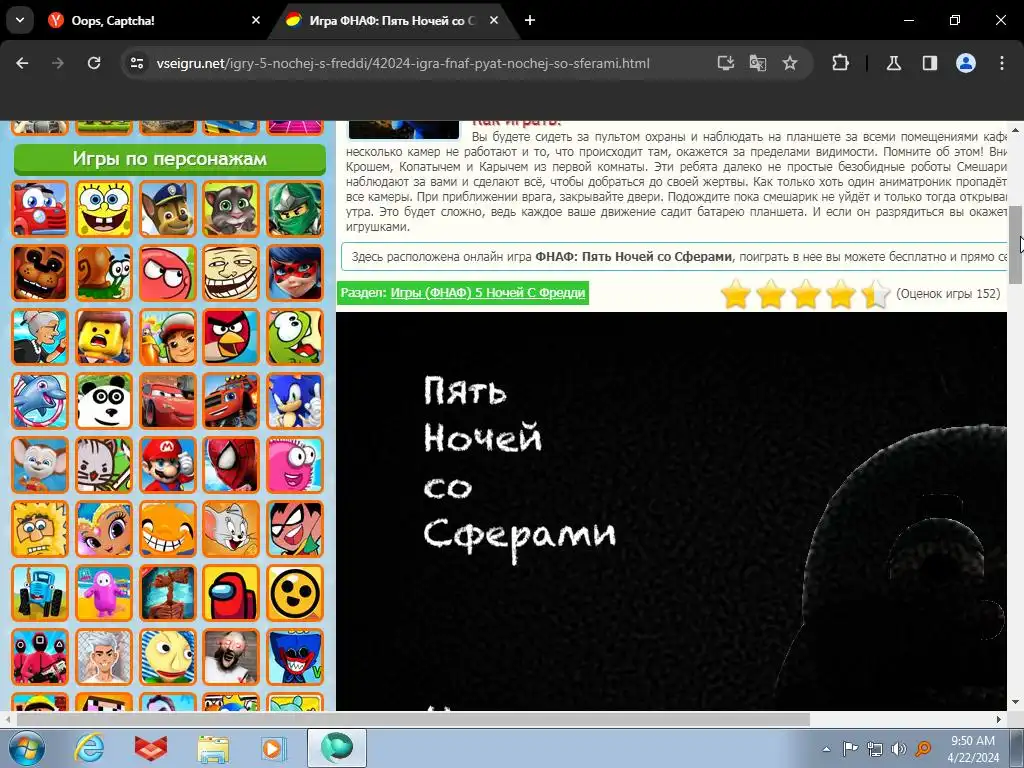Click the Пять Ночей со Сферами game screen
The width and height of the screenshot is (1024, 768).
pyautogui.click(x=671, y=511)
